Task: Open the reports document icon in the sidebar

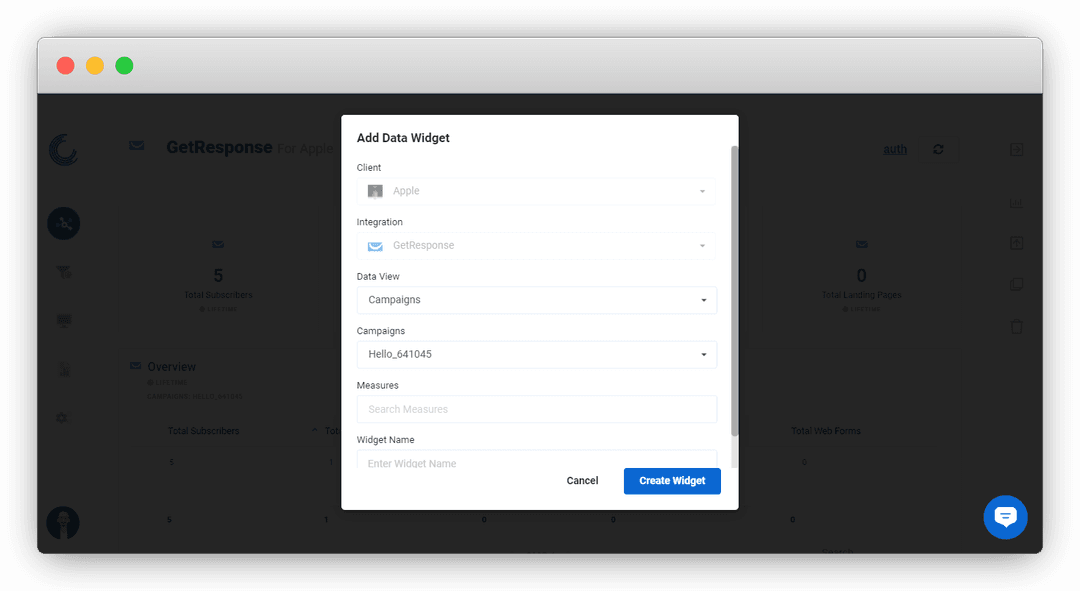Action: click(63, 370)
